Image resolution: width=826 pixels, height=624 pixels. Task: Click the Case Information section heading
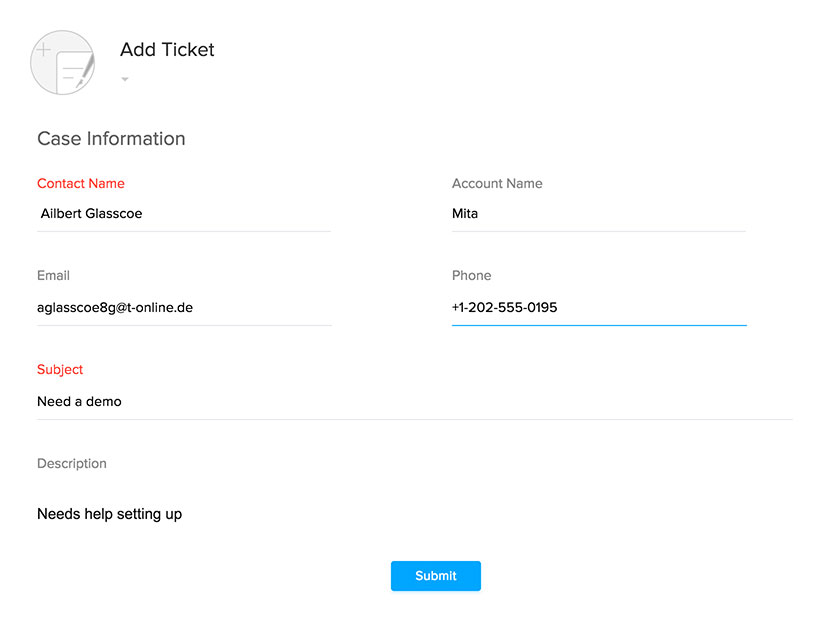pyautogui.click(x=111, y=138)
